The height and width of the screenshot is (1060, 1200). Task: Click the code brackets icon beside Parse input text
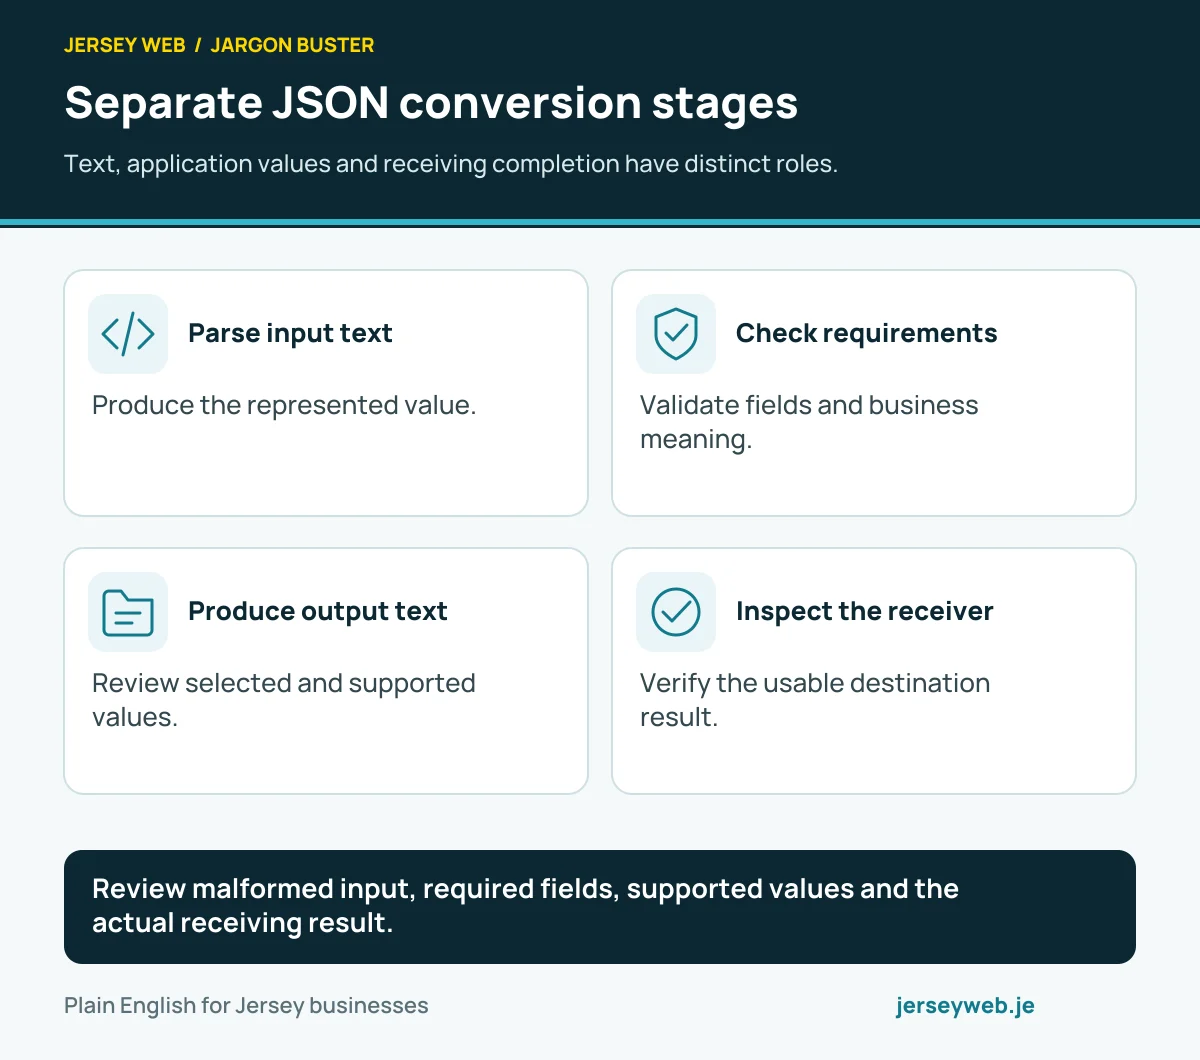click(128, 334)
